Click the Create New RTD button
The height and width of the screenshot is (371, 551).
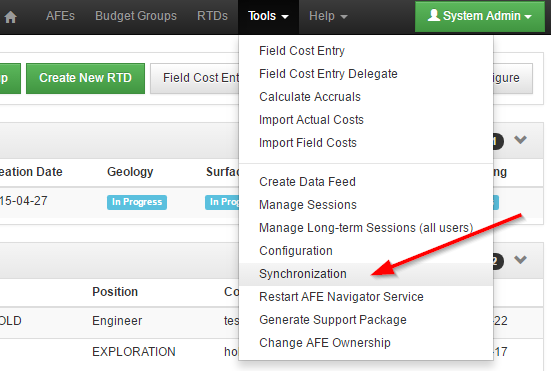85,78
